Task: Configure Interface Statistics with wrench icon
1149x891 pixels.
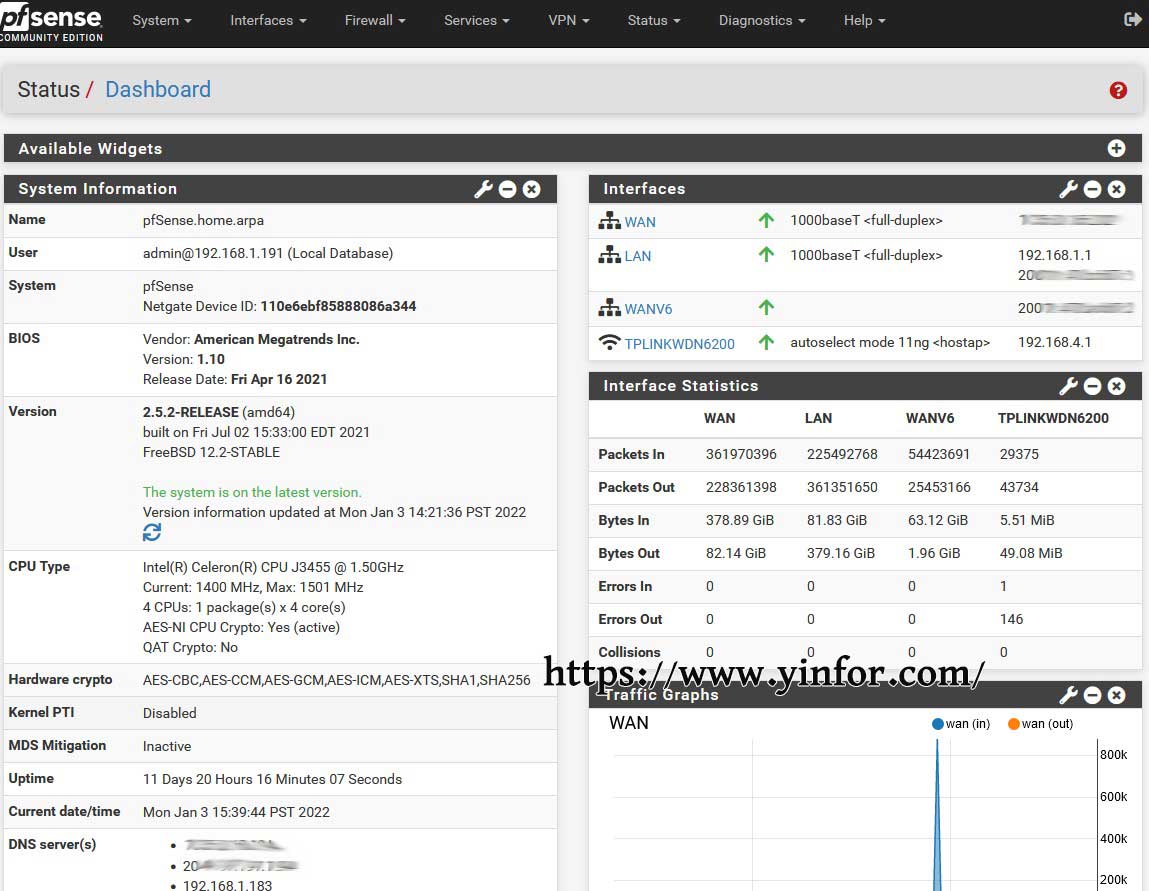Action: [1068, 386]
